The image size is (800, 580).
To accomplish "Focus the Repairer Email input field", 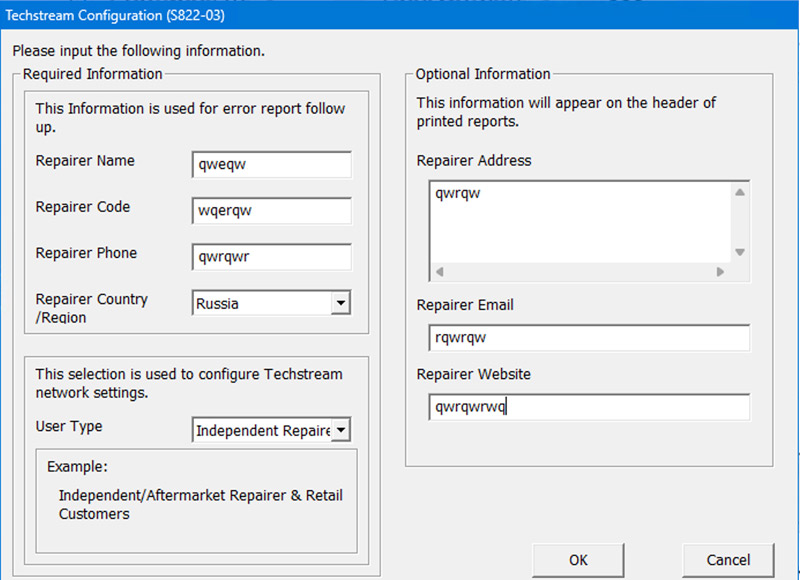I will pyautogui.click(x=589, y=338).
